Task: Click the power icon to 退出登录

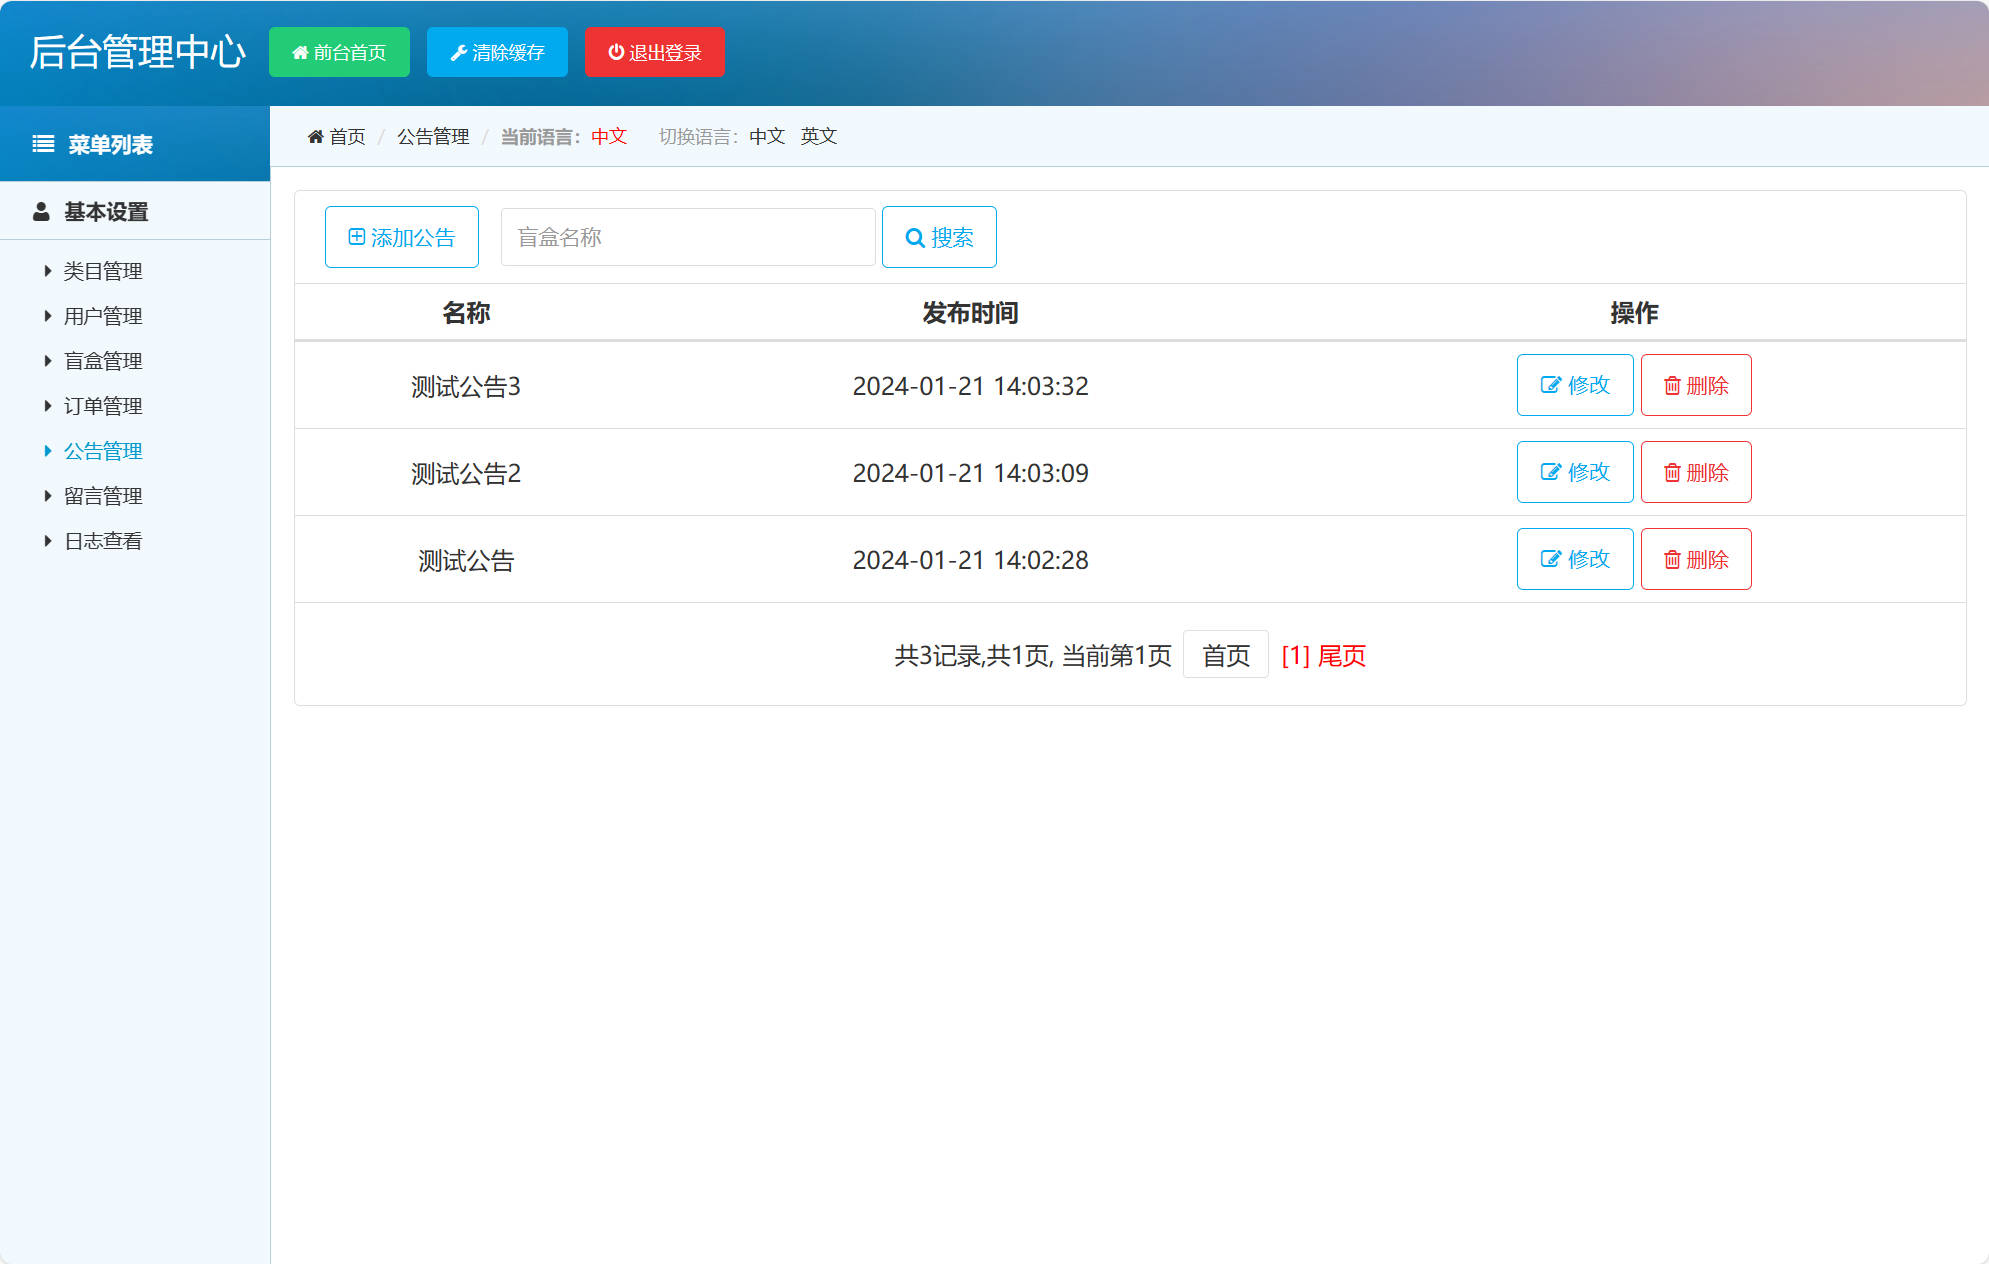Action: tap(614, 52)
